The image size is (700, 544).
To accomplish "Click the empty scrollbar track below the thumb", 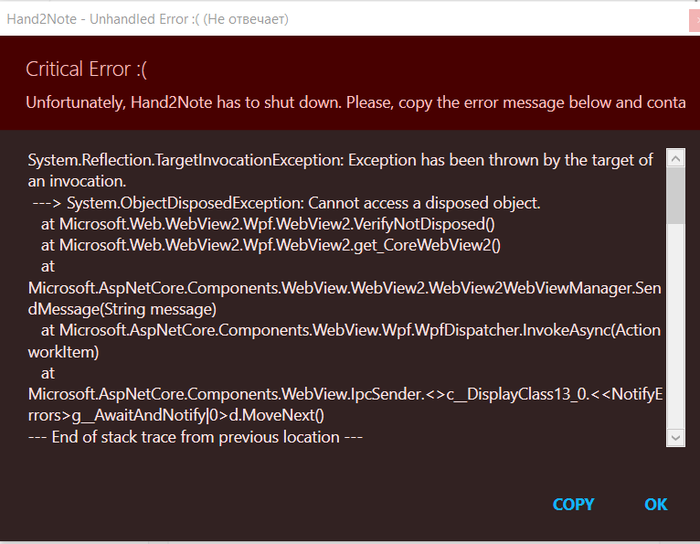I will click(675, 326).
